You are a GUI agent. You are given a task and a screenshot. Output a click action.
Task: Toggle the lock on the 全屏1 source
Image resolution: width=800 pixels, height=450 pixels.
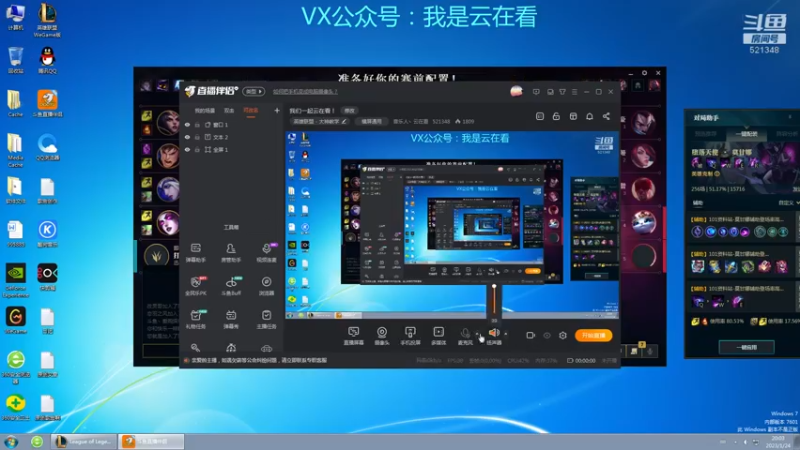click(x=197, y=149)
